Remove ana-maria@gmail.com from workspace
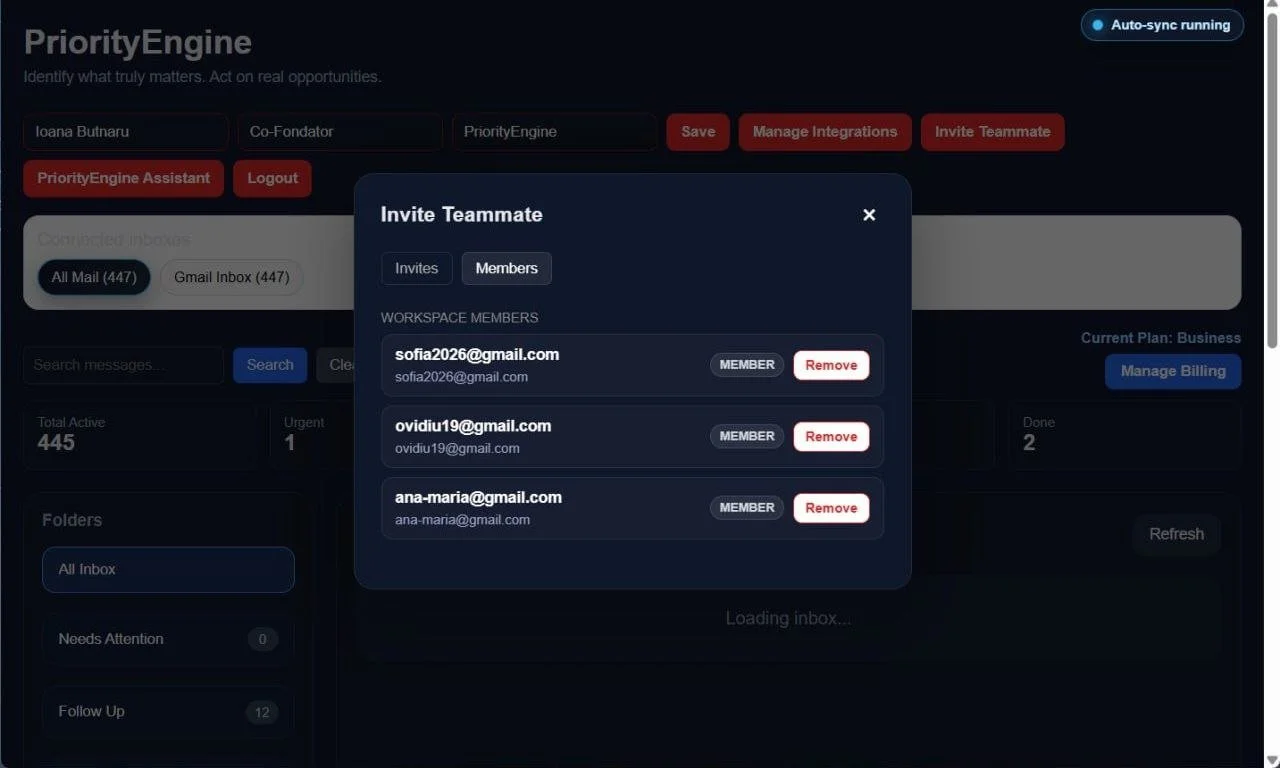The height and width of the screenshot is (768, 1280). click(x=831, y=508)
